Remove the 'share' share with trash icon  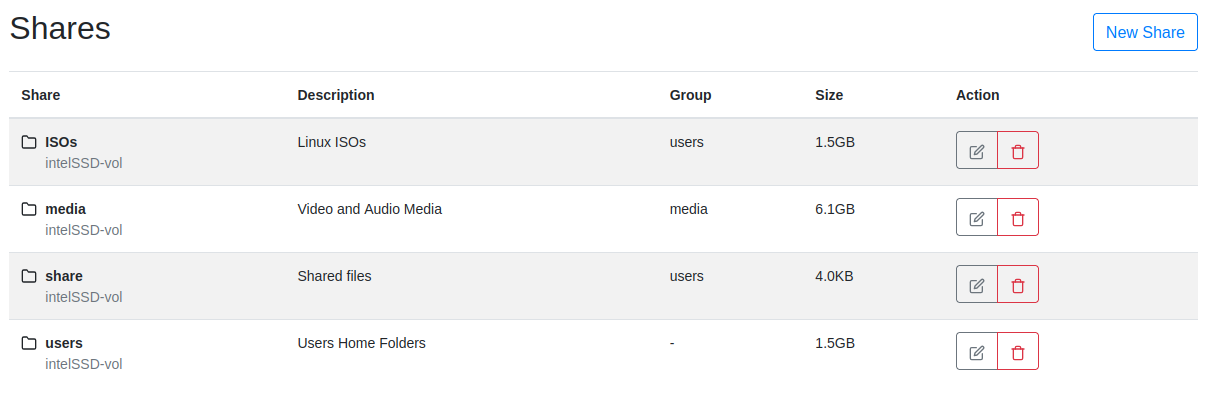(x=1018, y=285)
